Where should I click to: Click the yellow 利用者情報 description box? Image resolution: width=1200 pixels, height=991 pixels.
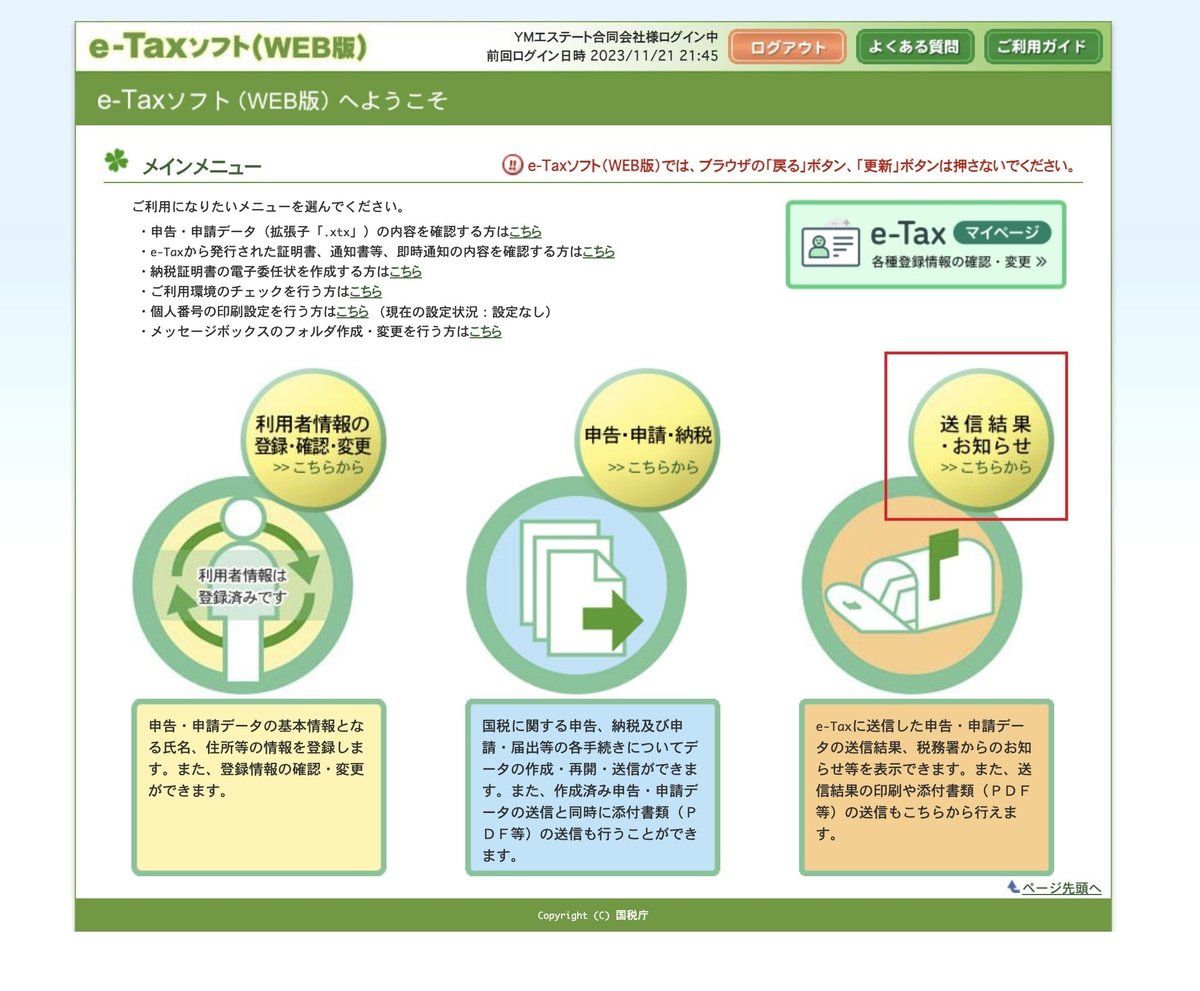coord(258,787)
